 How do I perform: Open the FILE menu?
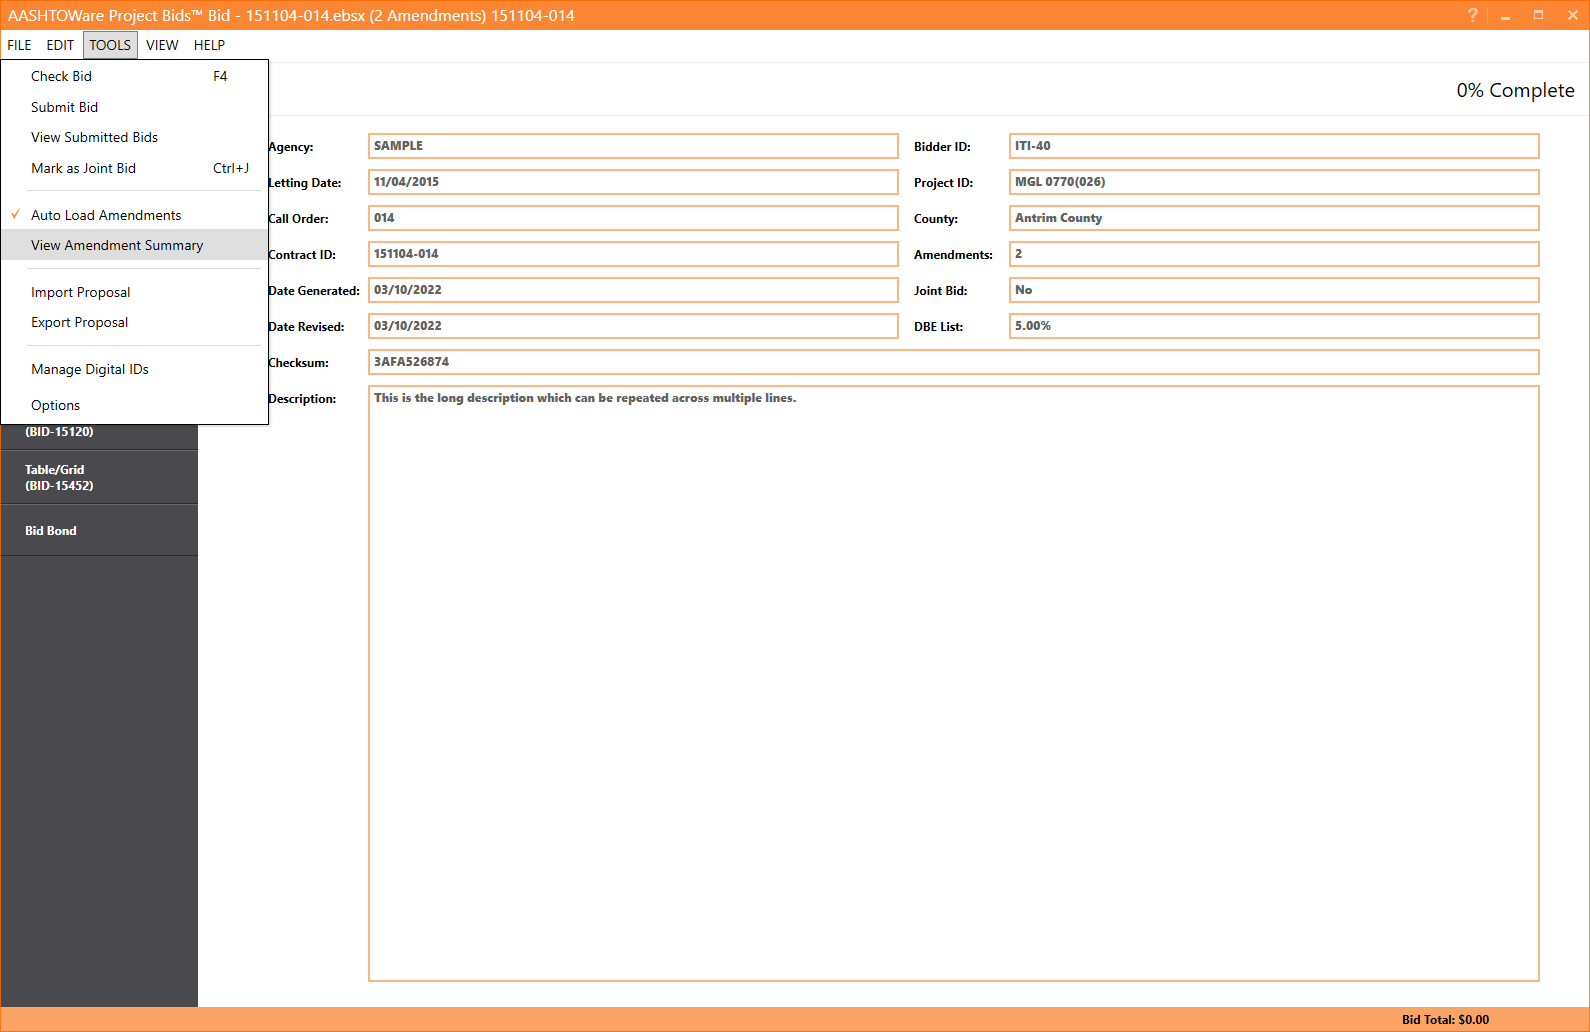pos(19,45)
